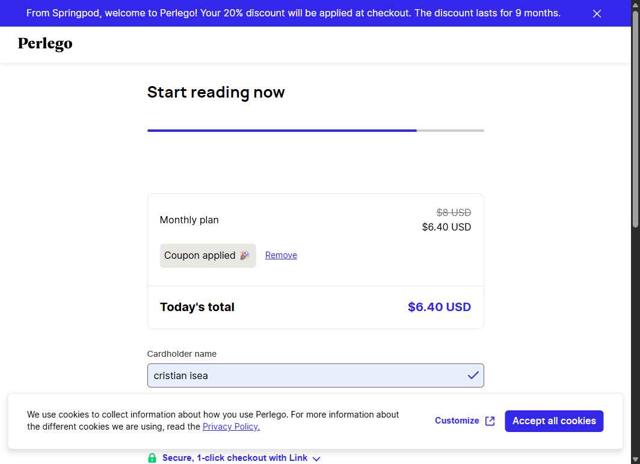Click the Monthly plan label
640x464 pixels.
click(189, 220)
